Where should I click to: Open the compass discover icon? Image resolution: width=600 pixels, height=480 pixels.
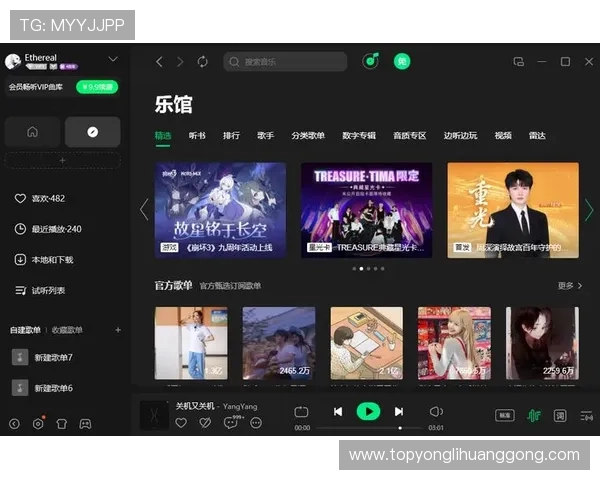pyautogui.click(x=93, y=132)
